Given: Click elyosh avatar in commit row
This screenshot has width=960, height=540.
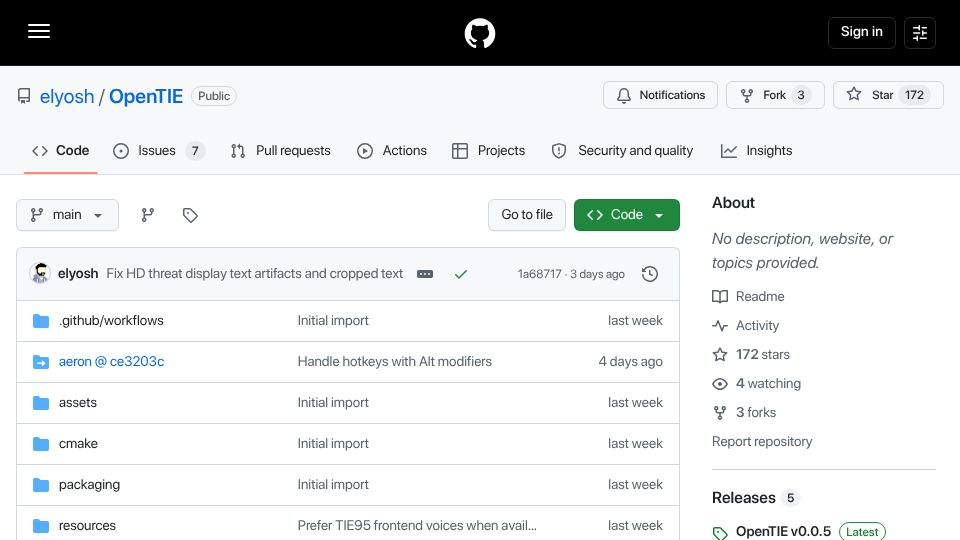Looking at the screenshot, I should 40,273.
